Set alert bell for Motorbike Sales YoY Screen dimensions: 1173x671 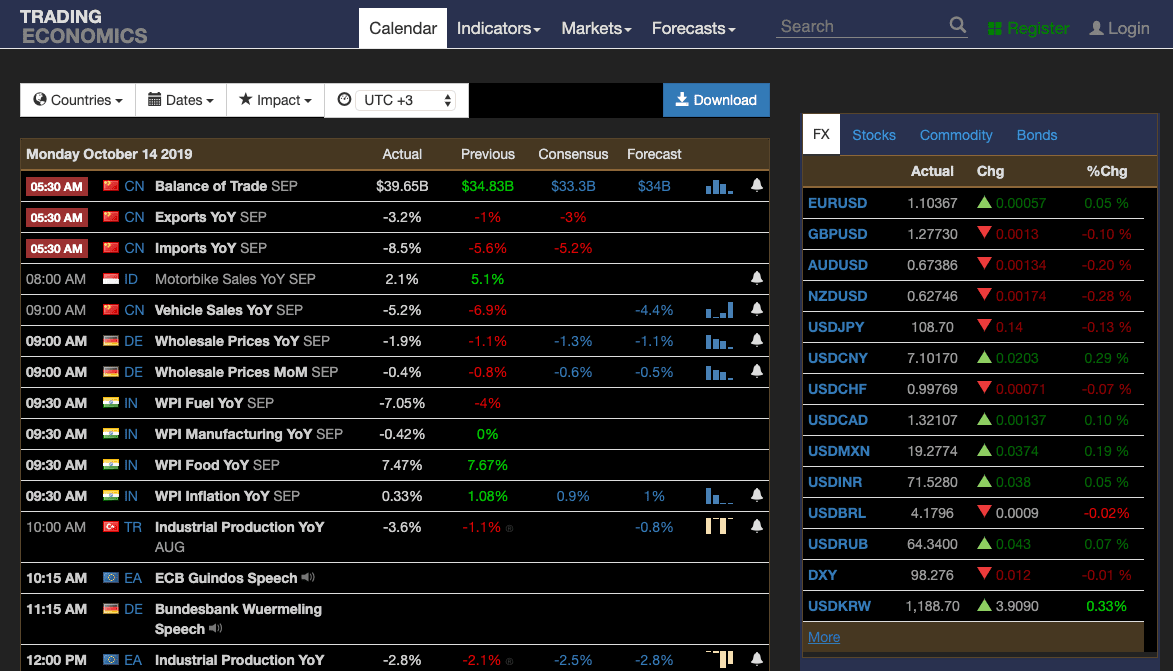757,278
